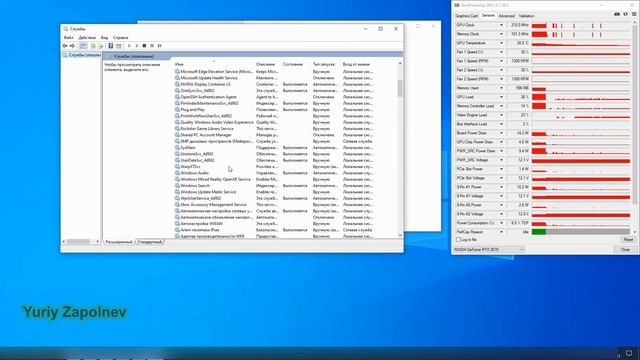The image size is (640, 360).
Task: Click the Windows Audio service icon
Action: tap(177, 173)
